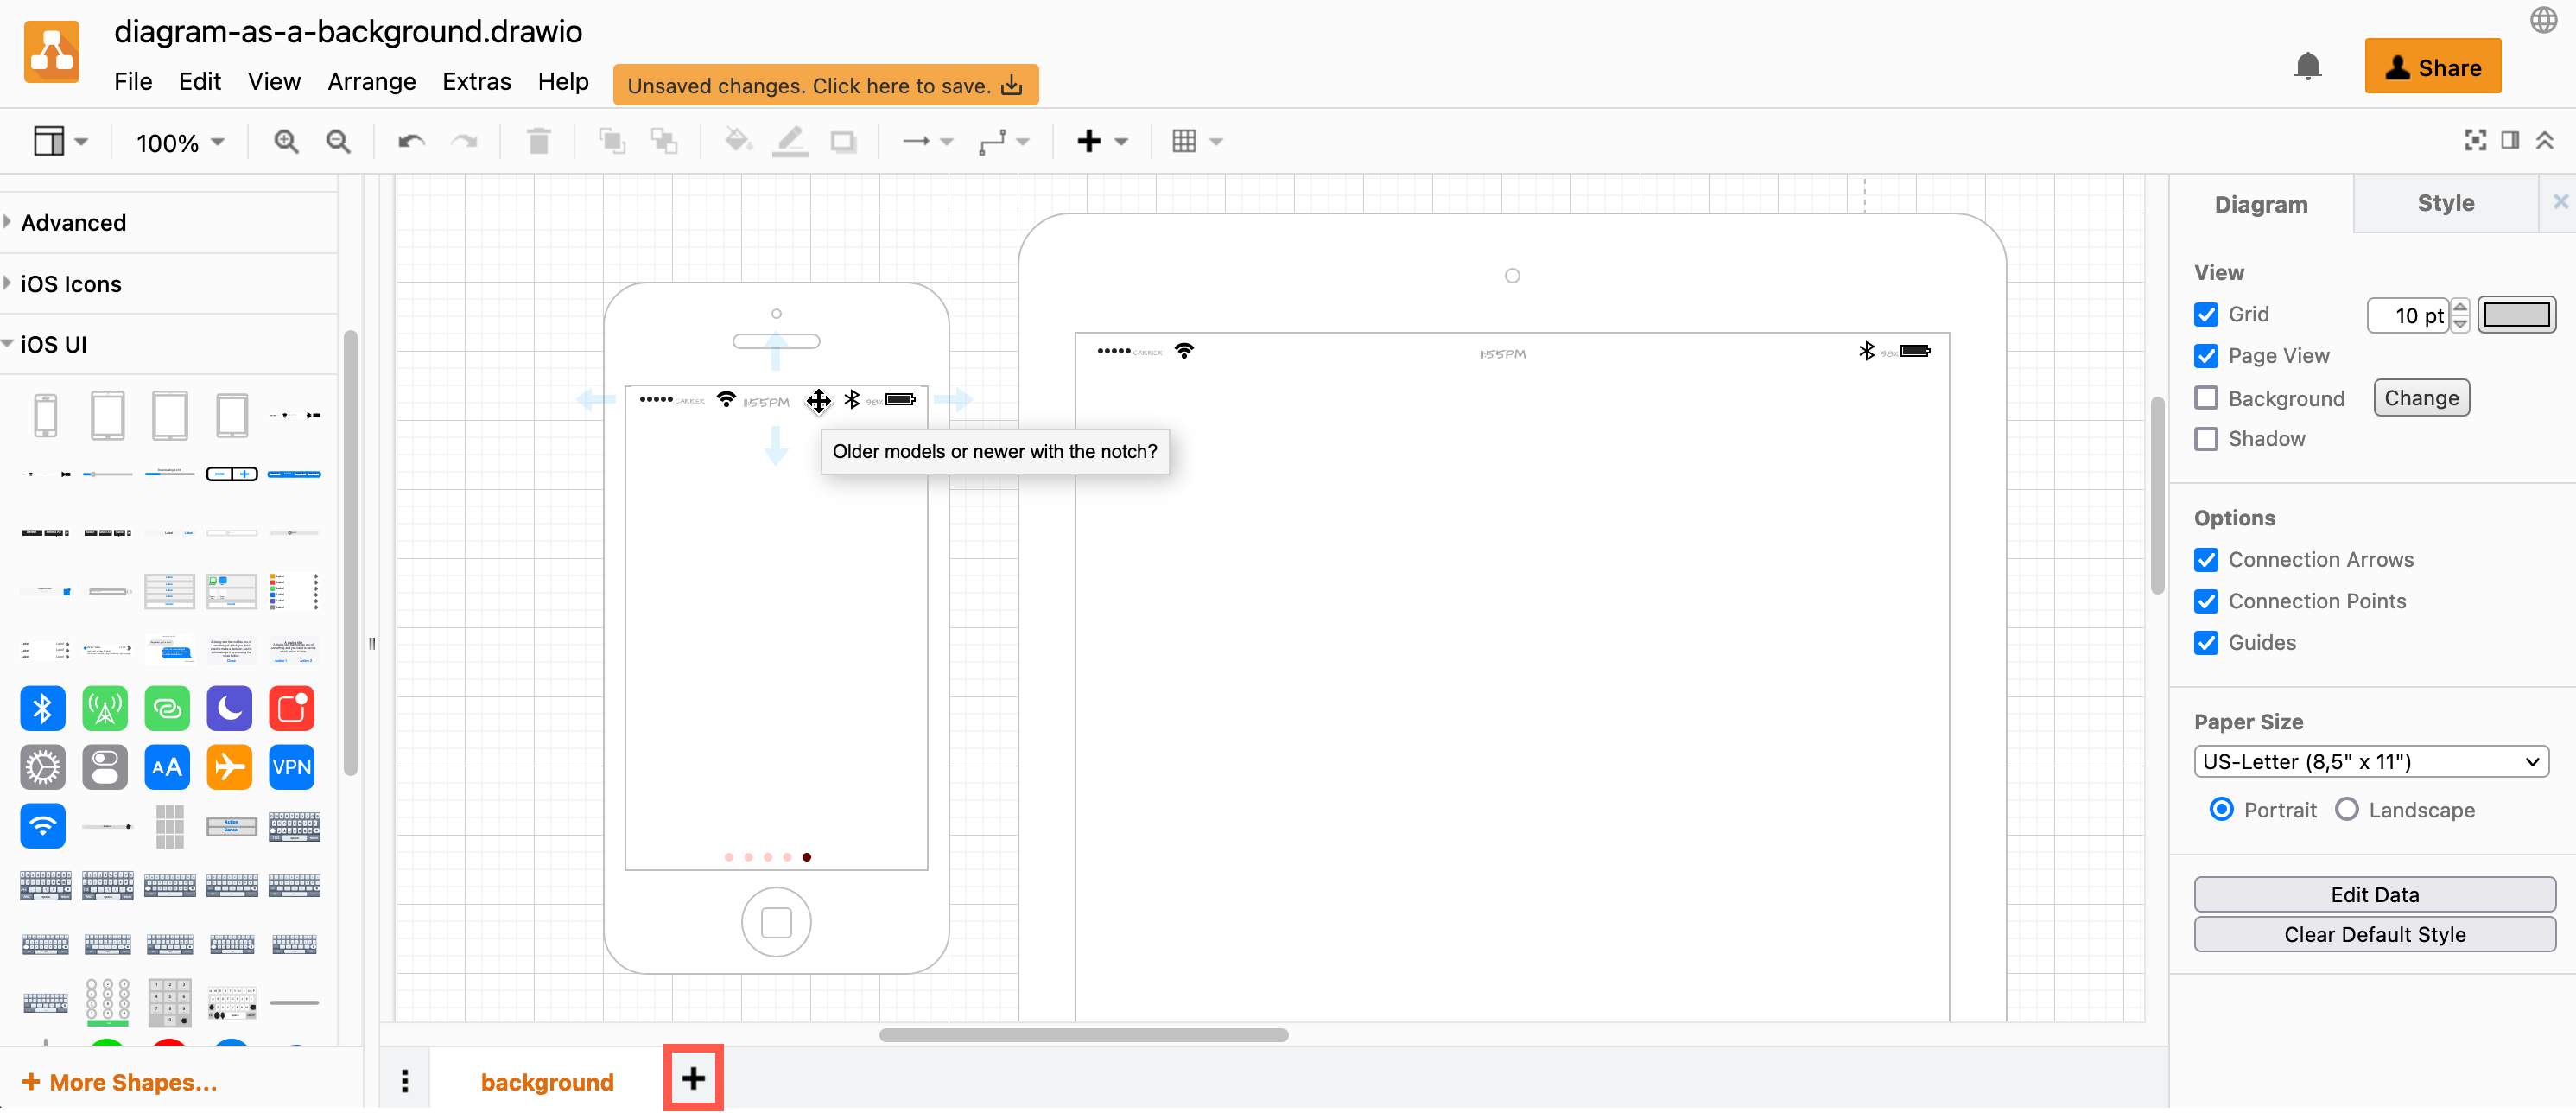Add a new page with the plus button
The image size is (2576, 1113).
pos(693,1079)
